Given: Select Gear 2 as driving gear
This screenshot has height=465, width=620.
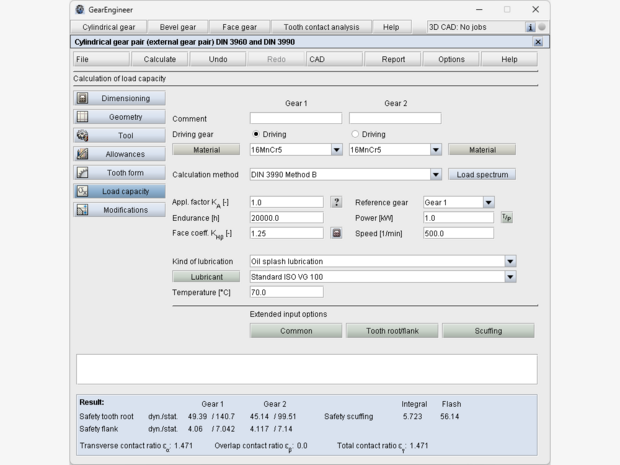Looking at the screenshot, I should [x=355, y=134].
